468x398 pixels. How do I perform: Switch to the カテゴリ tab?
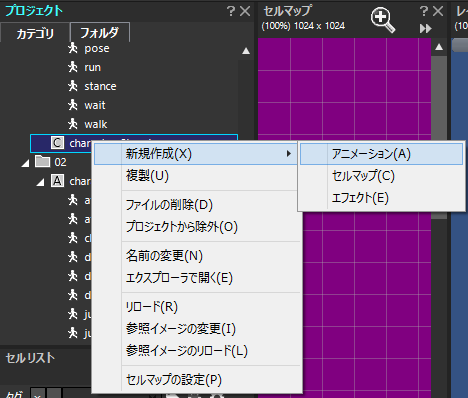click(35, 33)
